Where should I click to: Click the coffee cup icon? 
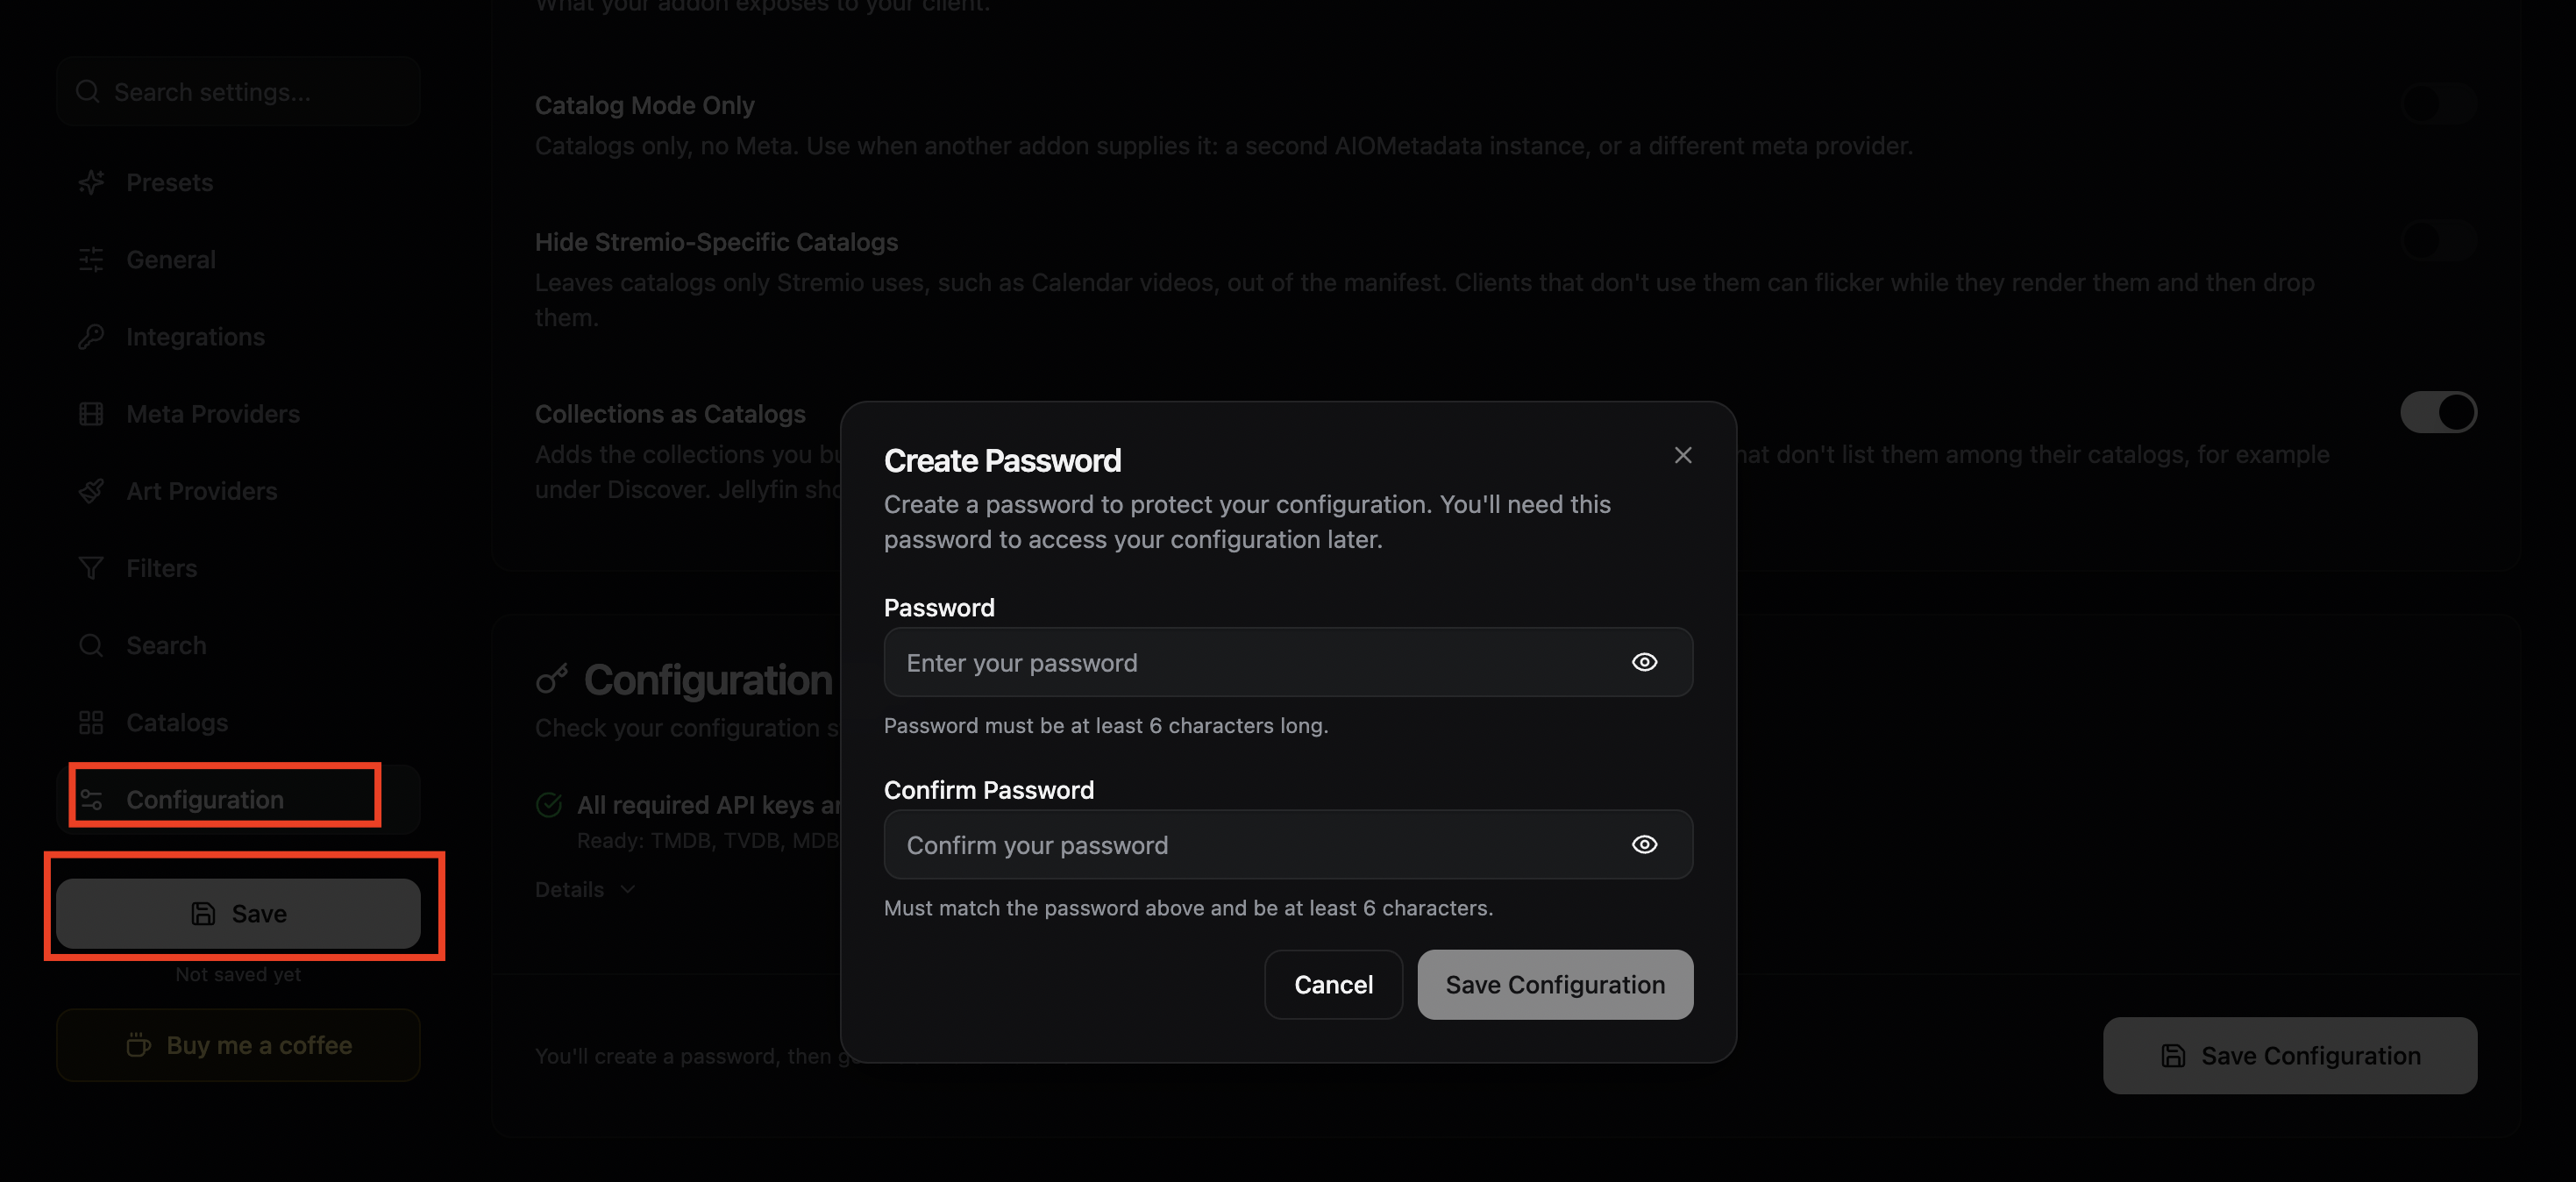(x=138, y=1044)
